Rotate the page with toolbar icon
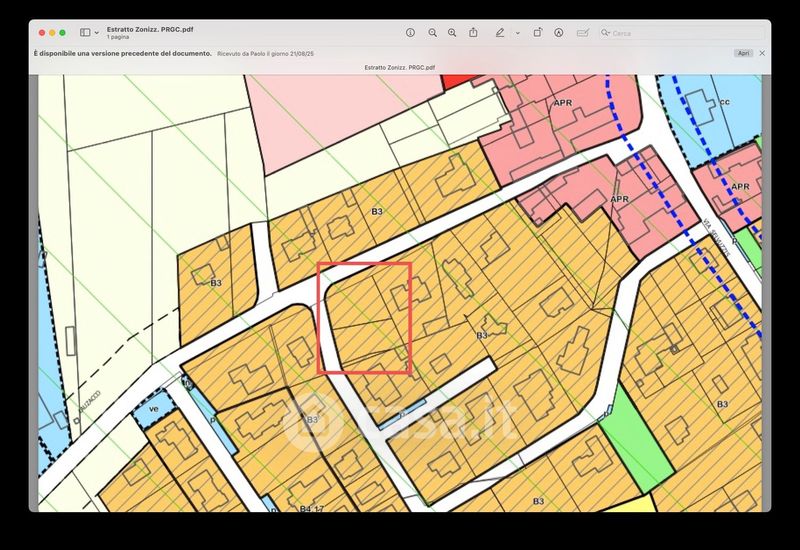 coord(537,33)
